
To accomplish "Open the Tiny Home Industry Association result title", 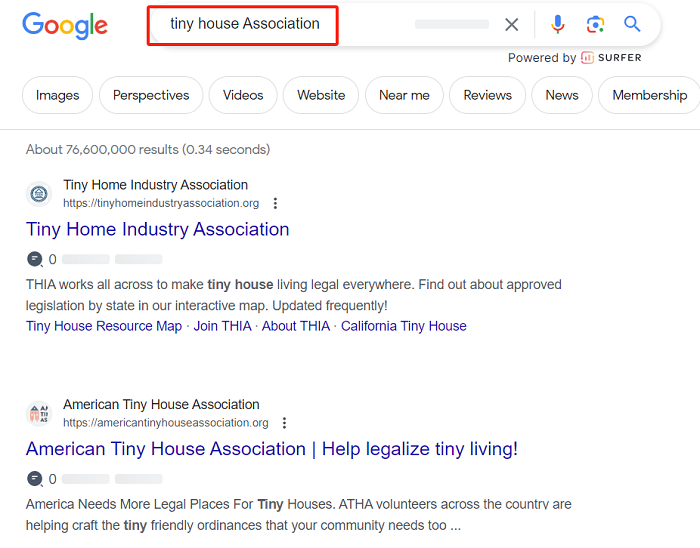I will (x=158, y=229).
